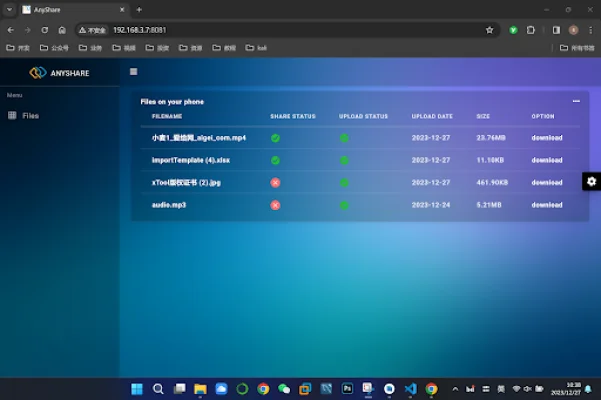
Task: Reload the page
Action: point(44,30)
